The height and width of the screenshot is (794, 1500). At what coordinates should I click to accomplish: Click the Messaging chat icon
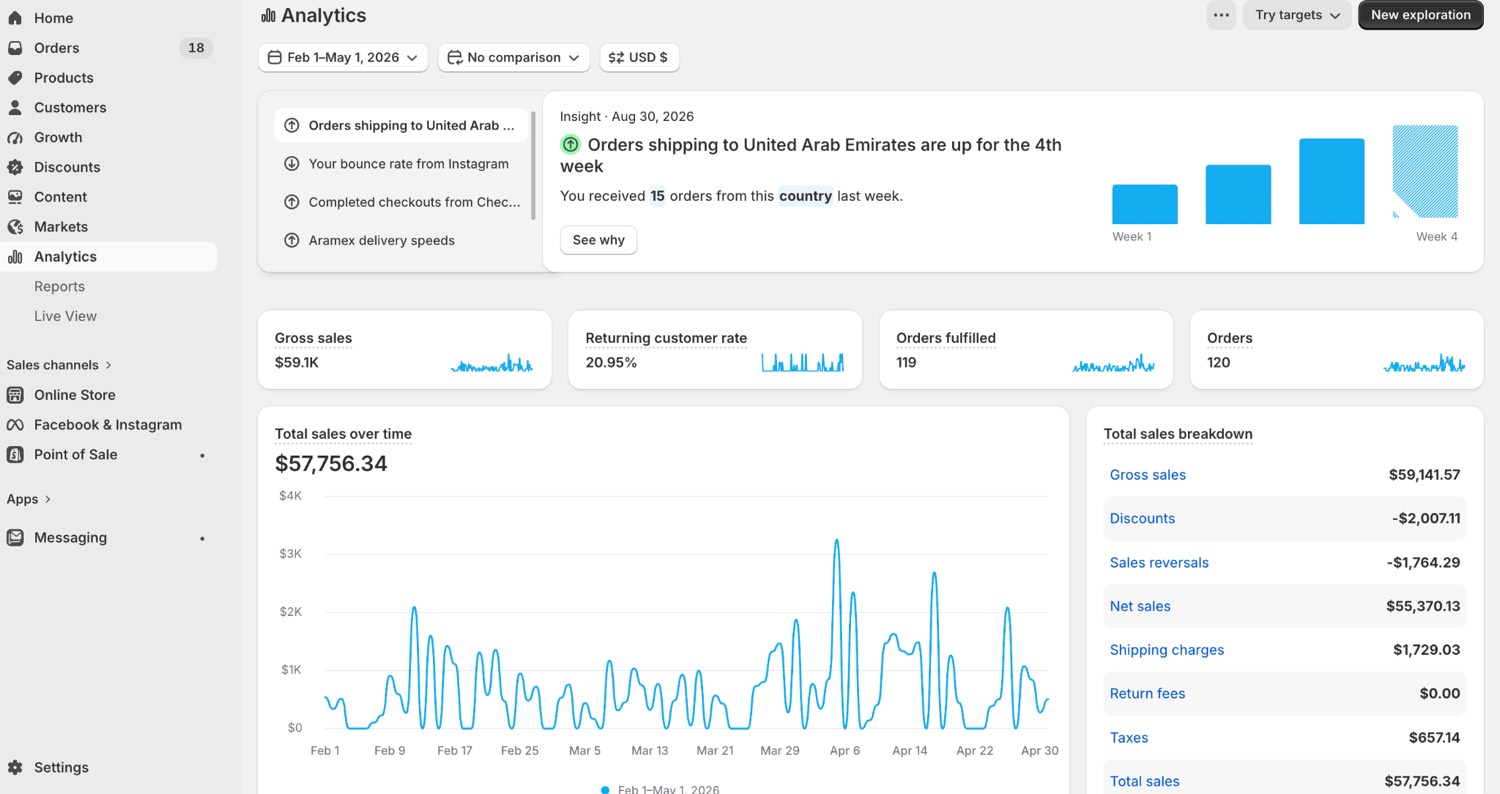[x=15, y=538]
